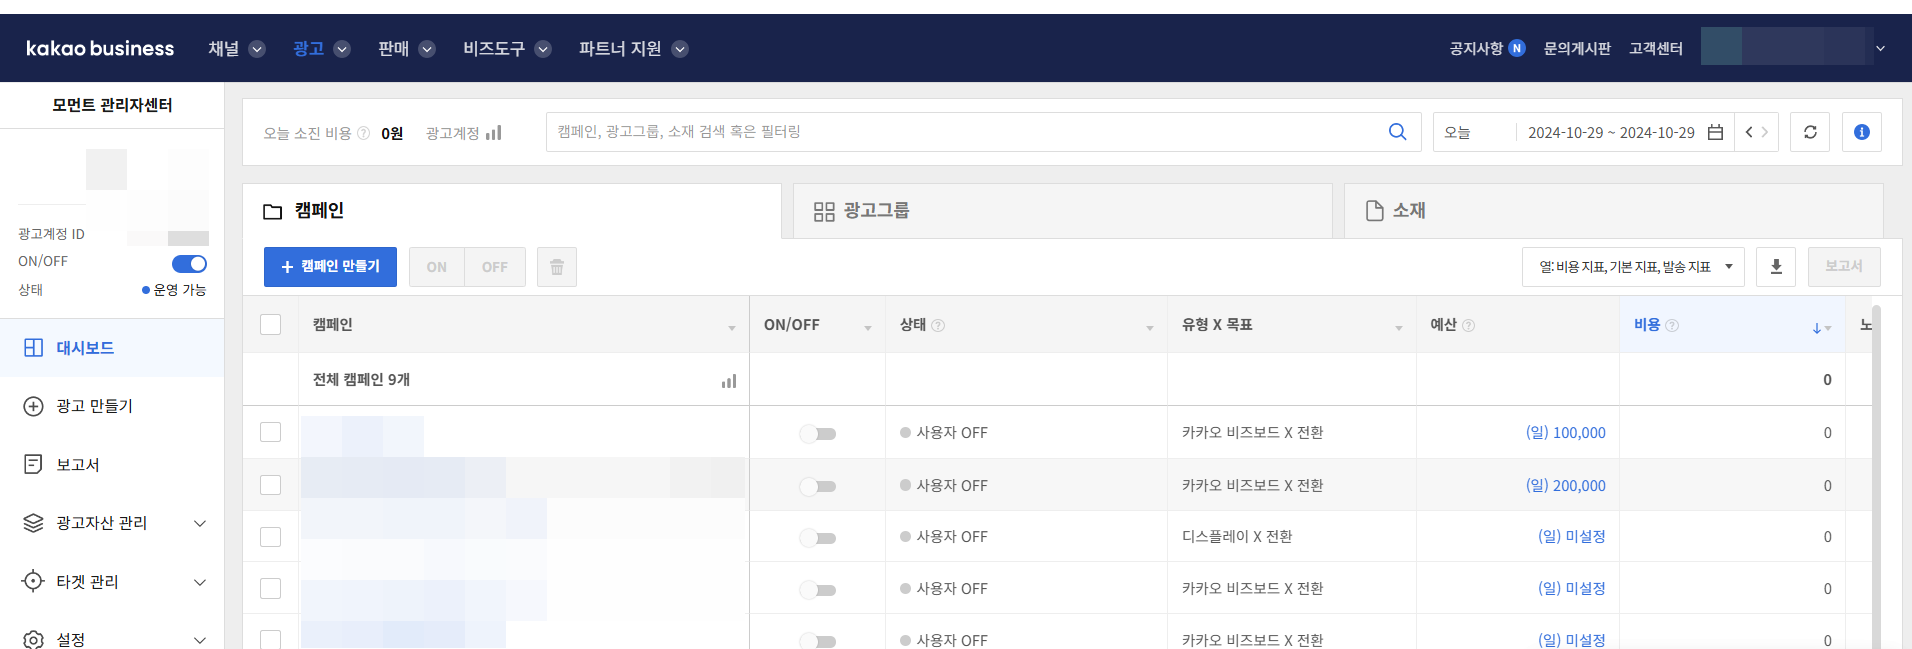Image resolution: width=1912 pixels, height=649 pixels.
Task: Expand the 비즈도구 top menu dropdown
Action: tap(543, 49)
